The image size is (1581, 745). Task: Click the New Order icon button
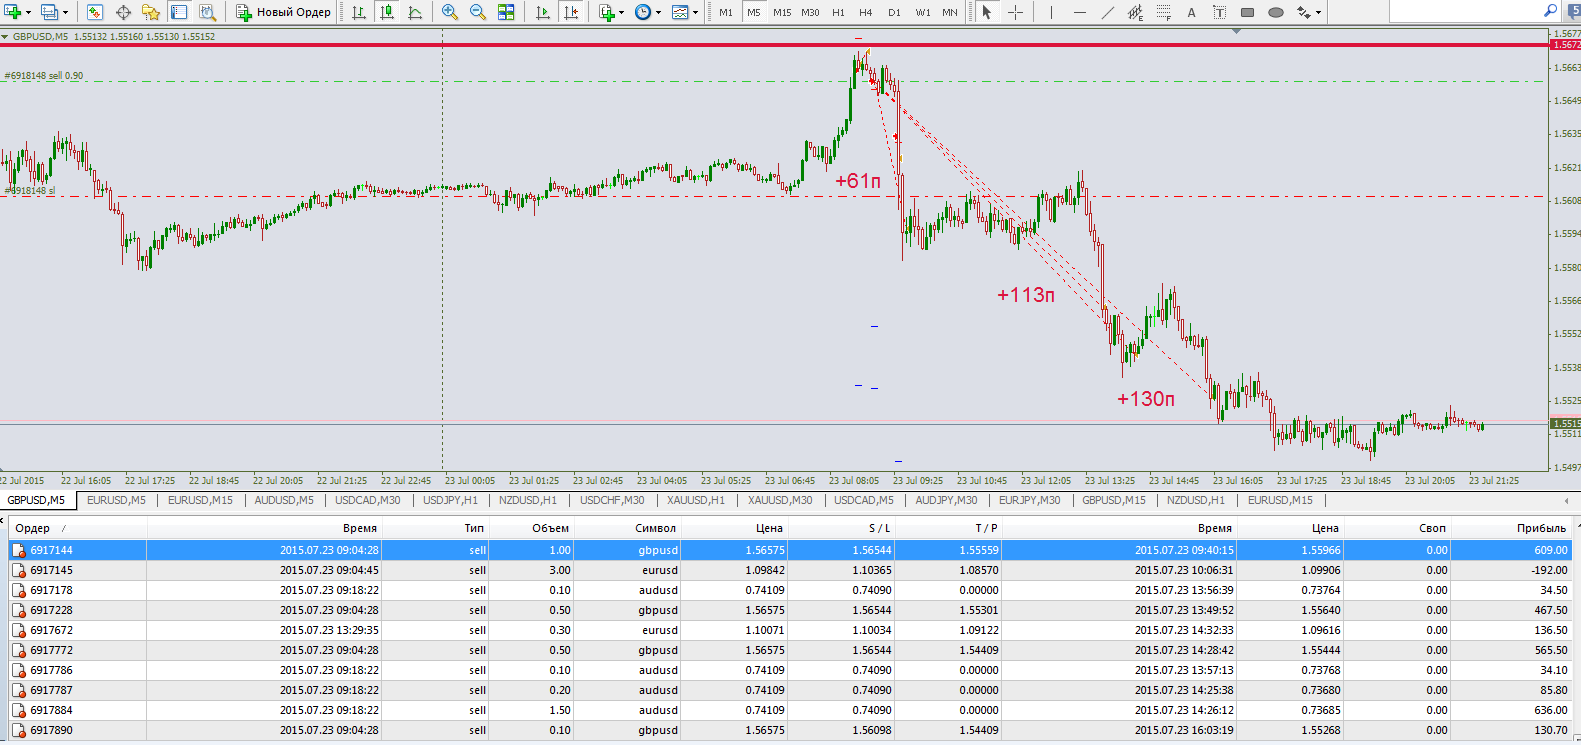(x=283, y=12)
